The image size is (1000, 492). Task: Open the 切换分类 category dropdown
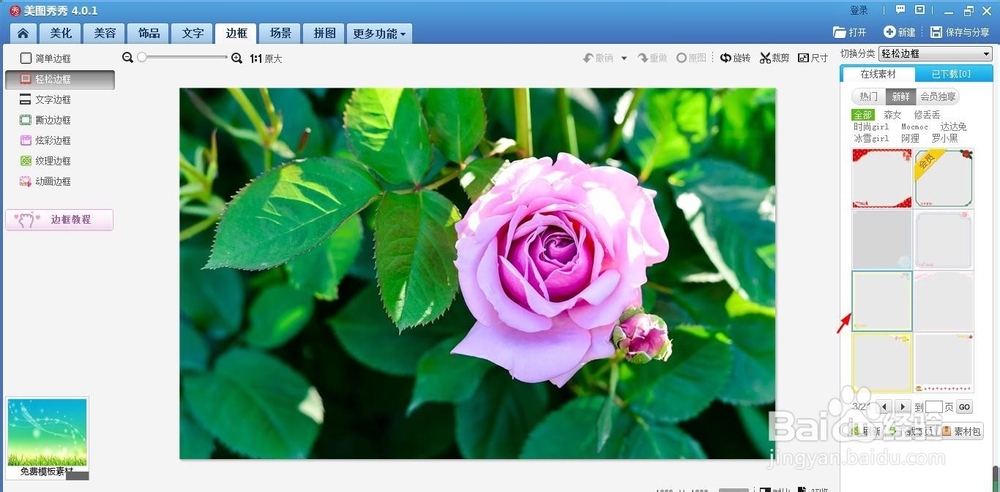coord(936,54)
